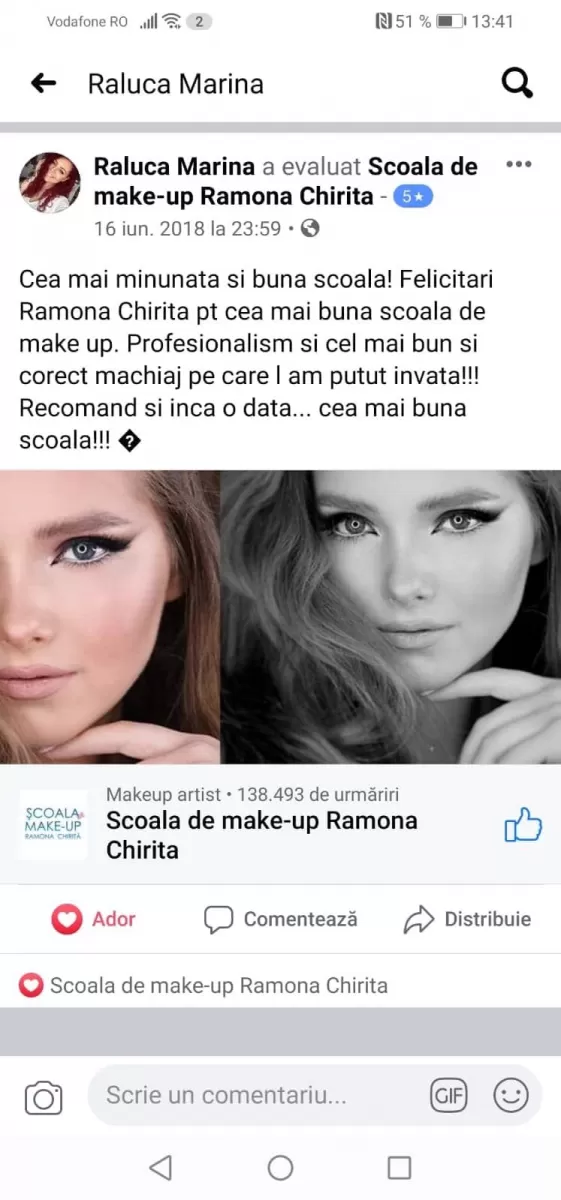Open Scoala de make-up page logo
Image resolution: width=561 pixels, height=1200 pixels.
pyautogui.click(x=53, y=825)
